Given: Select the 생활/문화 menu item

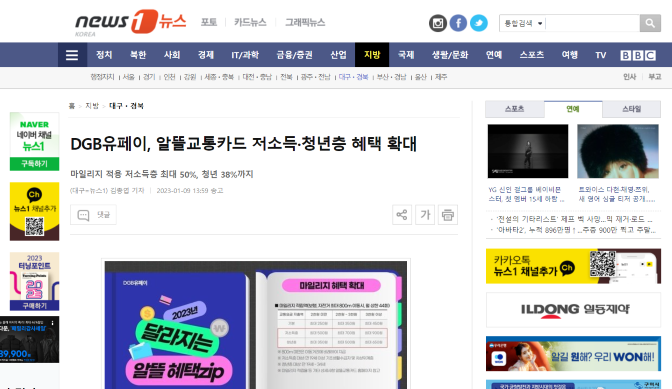Looking at the screenshot, I should [450, 55].
